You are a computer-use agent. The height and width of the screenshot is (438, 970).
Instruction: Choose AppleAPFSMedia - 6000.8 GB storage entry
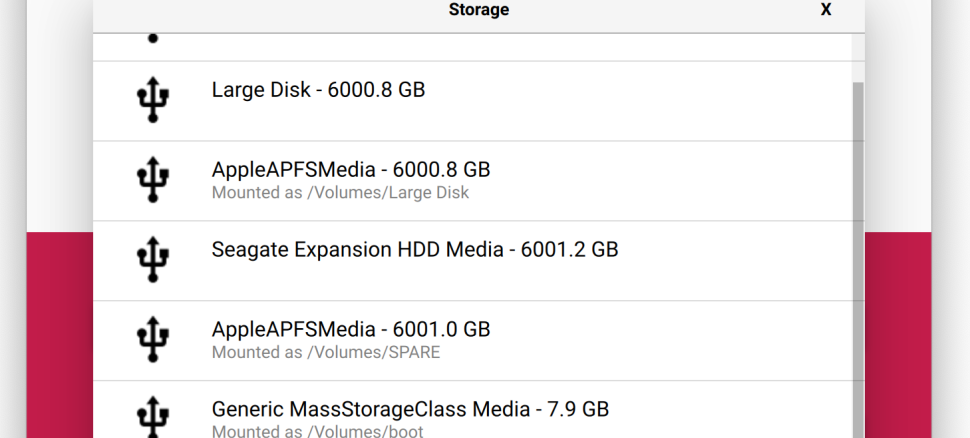473,181
